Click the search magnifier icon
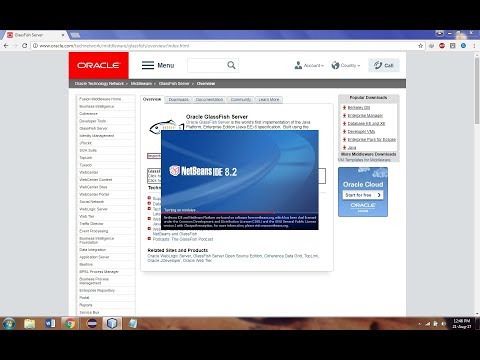Screen dimensions: 480x360 [231, 65]
